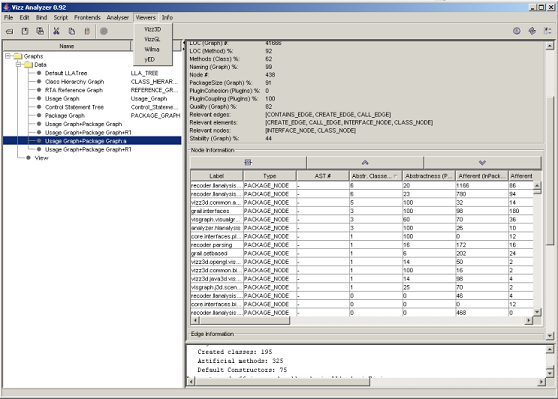Sort by the Afferent (InPack... column header
The height and width of the screenshot is (399, 558).
coord(482,176)
